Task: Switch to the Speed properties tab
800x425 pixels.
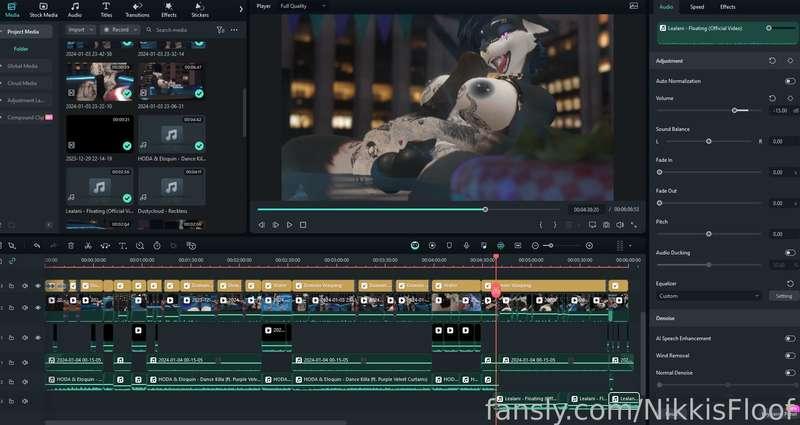Action: 697,7
